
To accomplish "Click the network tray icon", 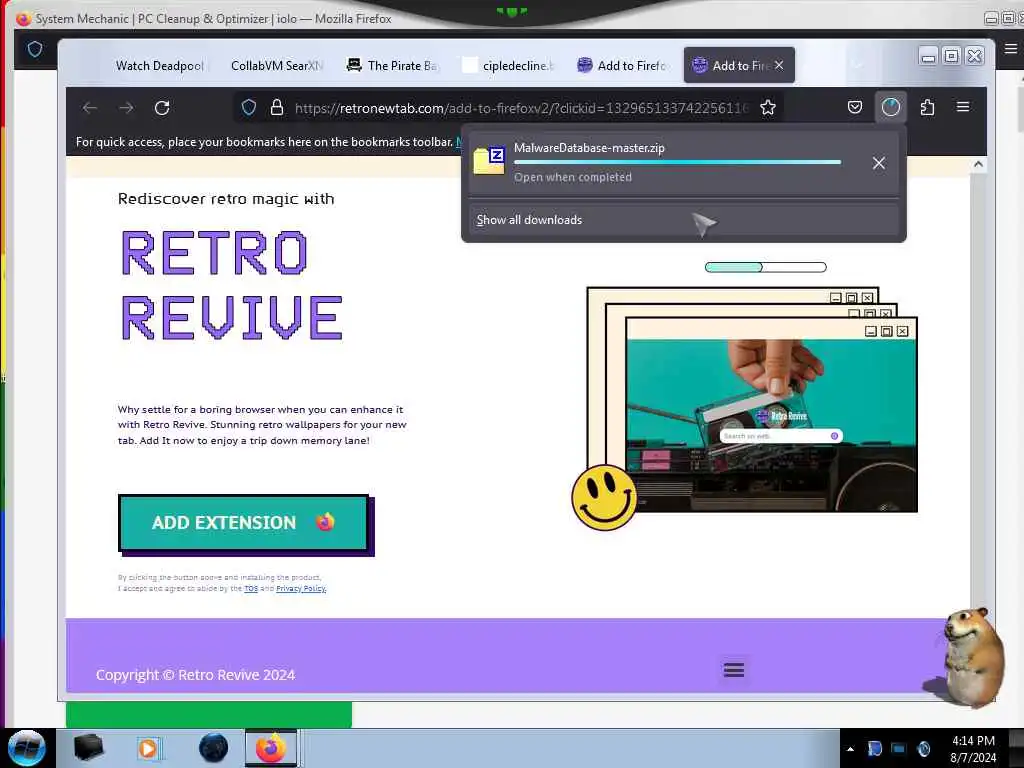I will click(899, 748).
